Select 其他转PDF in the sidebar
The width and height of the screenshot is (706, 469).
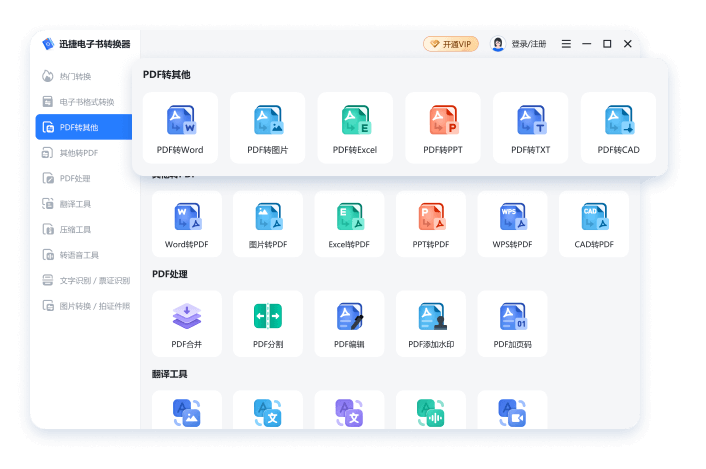coord(79,153)
